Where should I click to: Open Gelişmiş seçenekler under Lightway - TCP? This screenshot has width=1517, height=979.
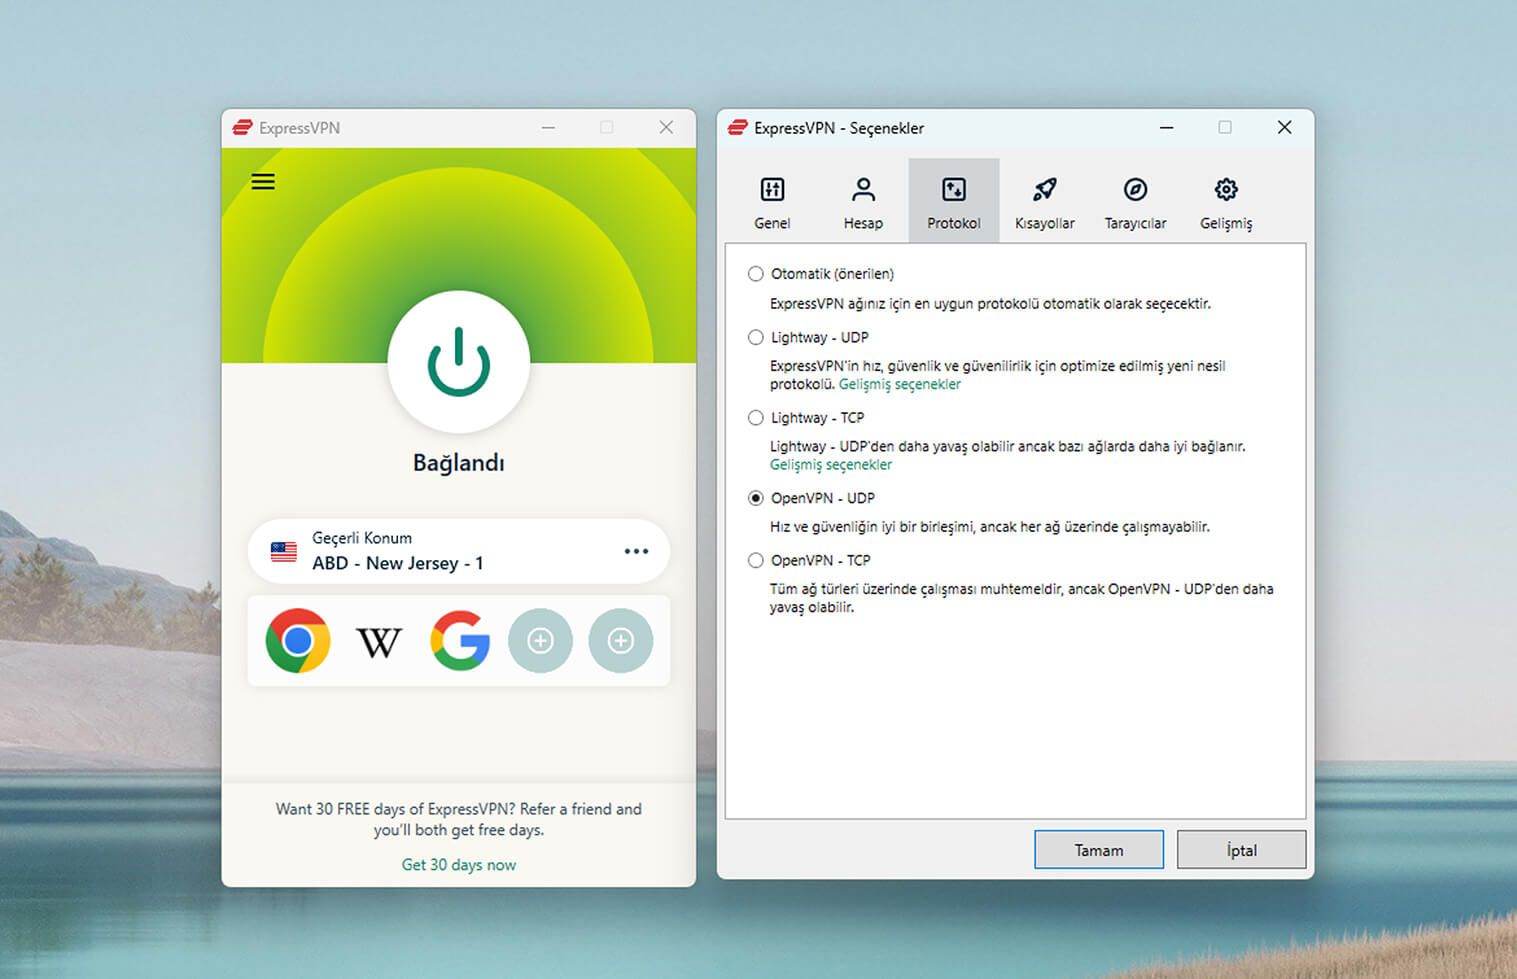tap(831, 465)
